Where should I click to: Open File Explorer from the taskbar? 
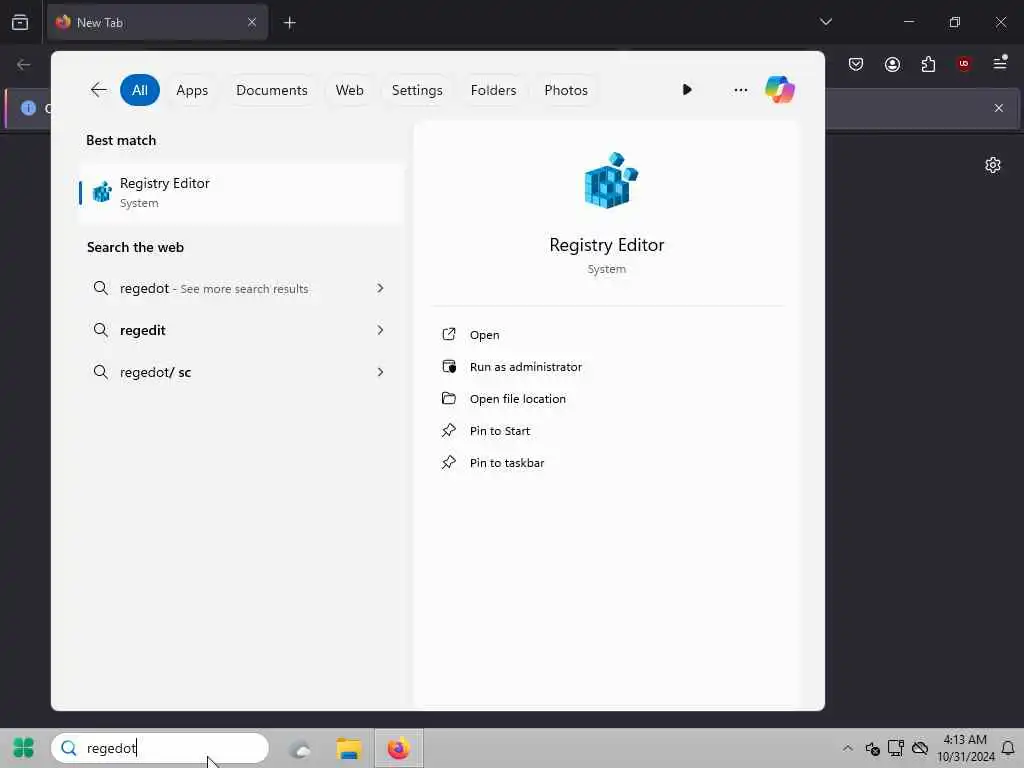[x=349, y=748]
